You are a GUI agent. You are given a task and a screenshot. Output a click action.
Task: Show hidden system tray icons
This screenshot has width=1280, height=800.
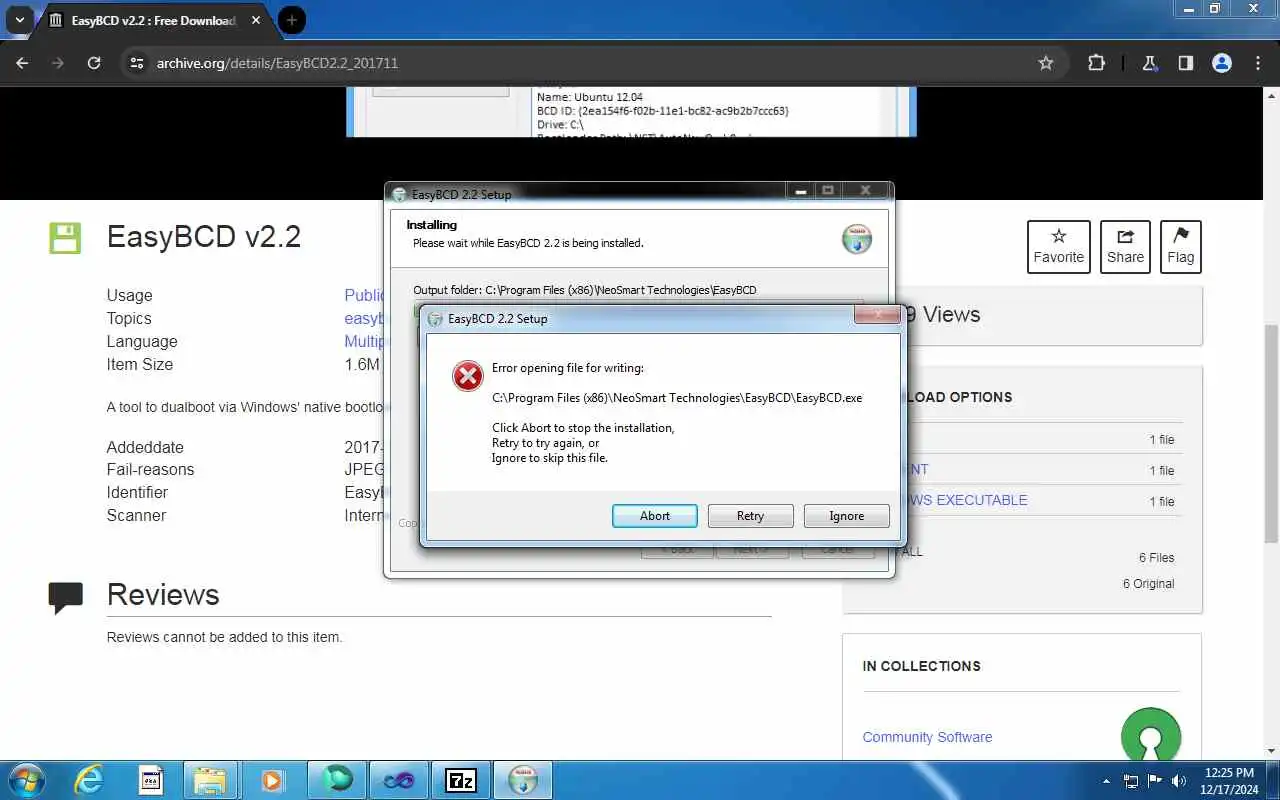[x=1106, y=781]
